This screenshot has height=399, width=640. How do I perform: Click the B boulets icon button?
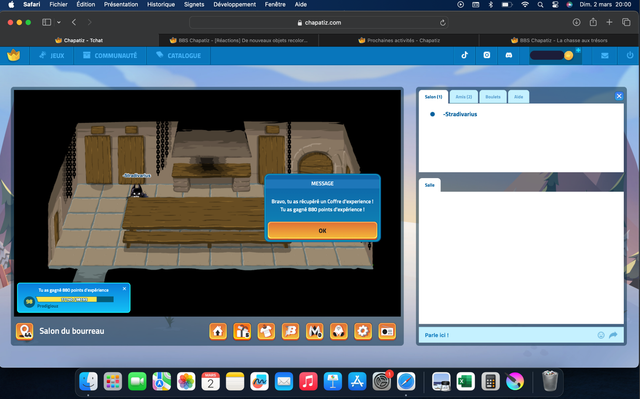(x=291, y=331)
